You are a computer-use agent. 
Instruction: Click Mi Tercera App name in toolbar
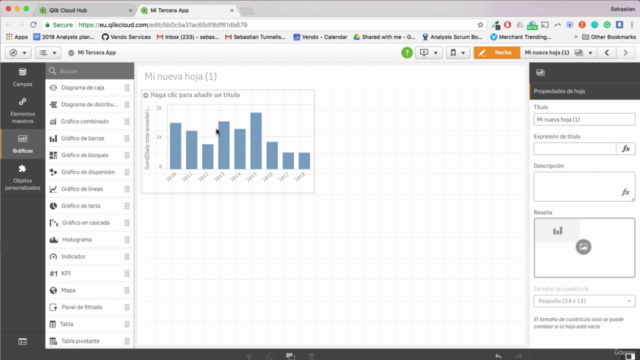[97, 53]
